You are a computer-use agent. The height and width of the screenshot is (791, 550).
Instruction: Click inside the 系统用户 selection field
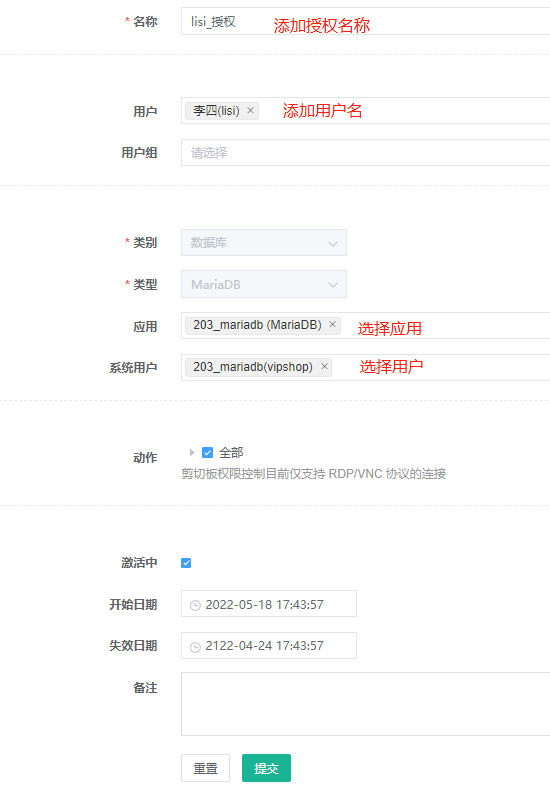(x=365, y=367)
